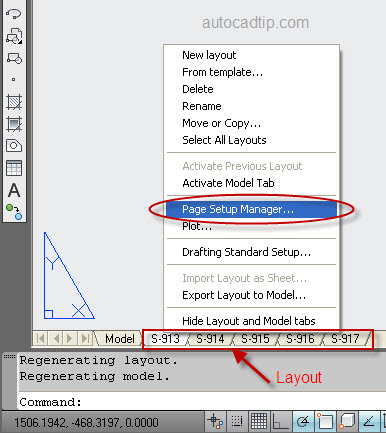Select the Gradient fill tool

(14, 124)
